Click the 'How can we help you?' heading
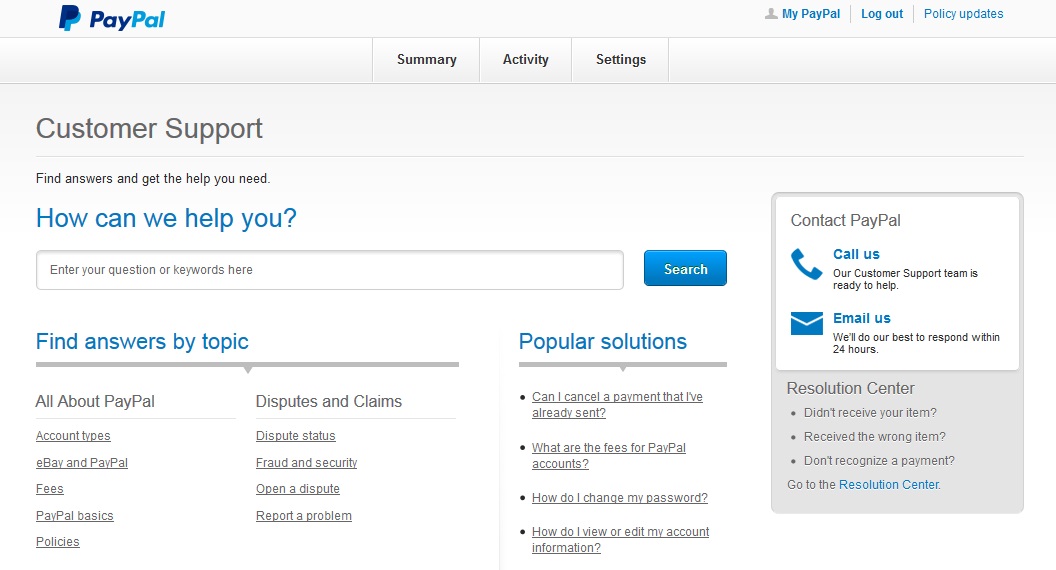Viewport: 1056px width, 570px height. [166, 218]
